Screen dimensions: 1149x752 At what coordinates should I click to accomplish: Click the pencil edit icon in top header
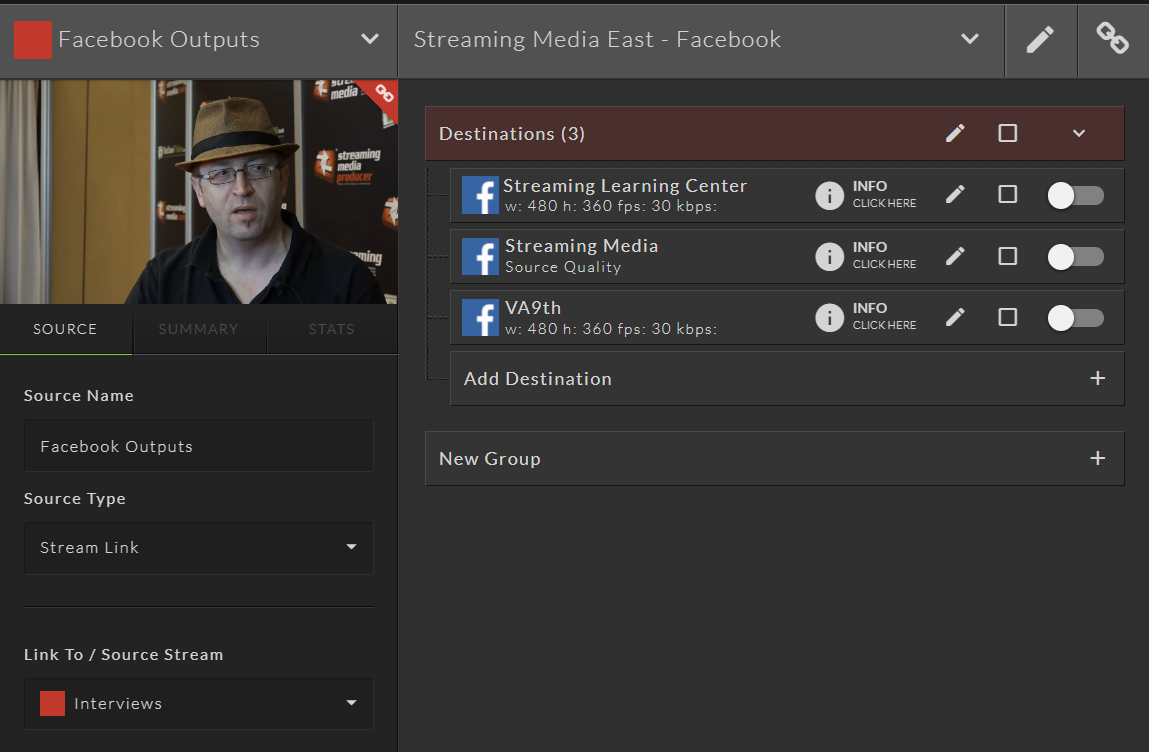[1040, 40]
